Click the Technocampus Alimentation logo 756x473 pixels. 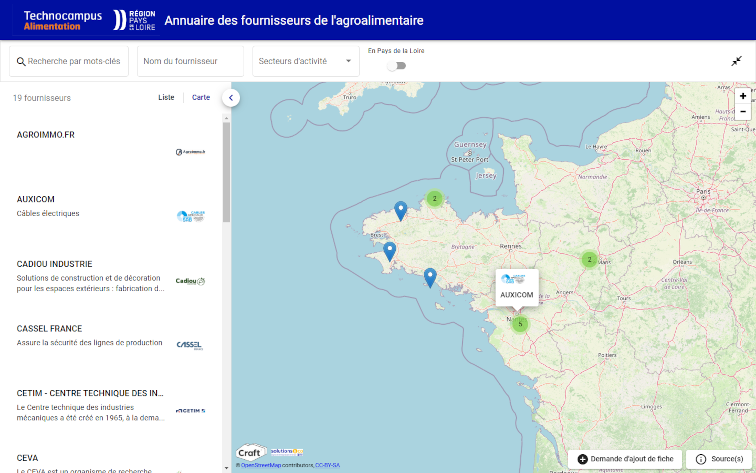click(x=63, y=20)
